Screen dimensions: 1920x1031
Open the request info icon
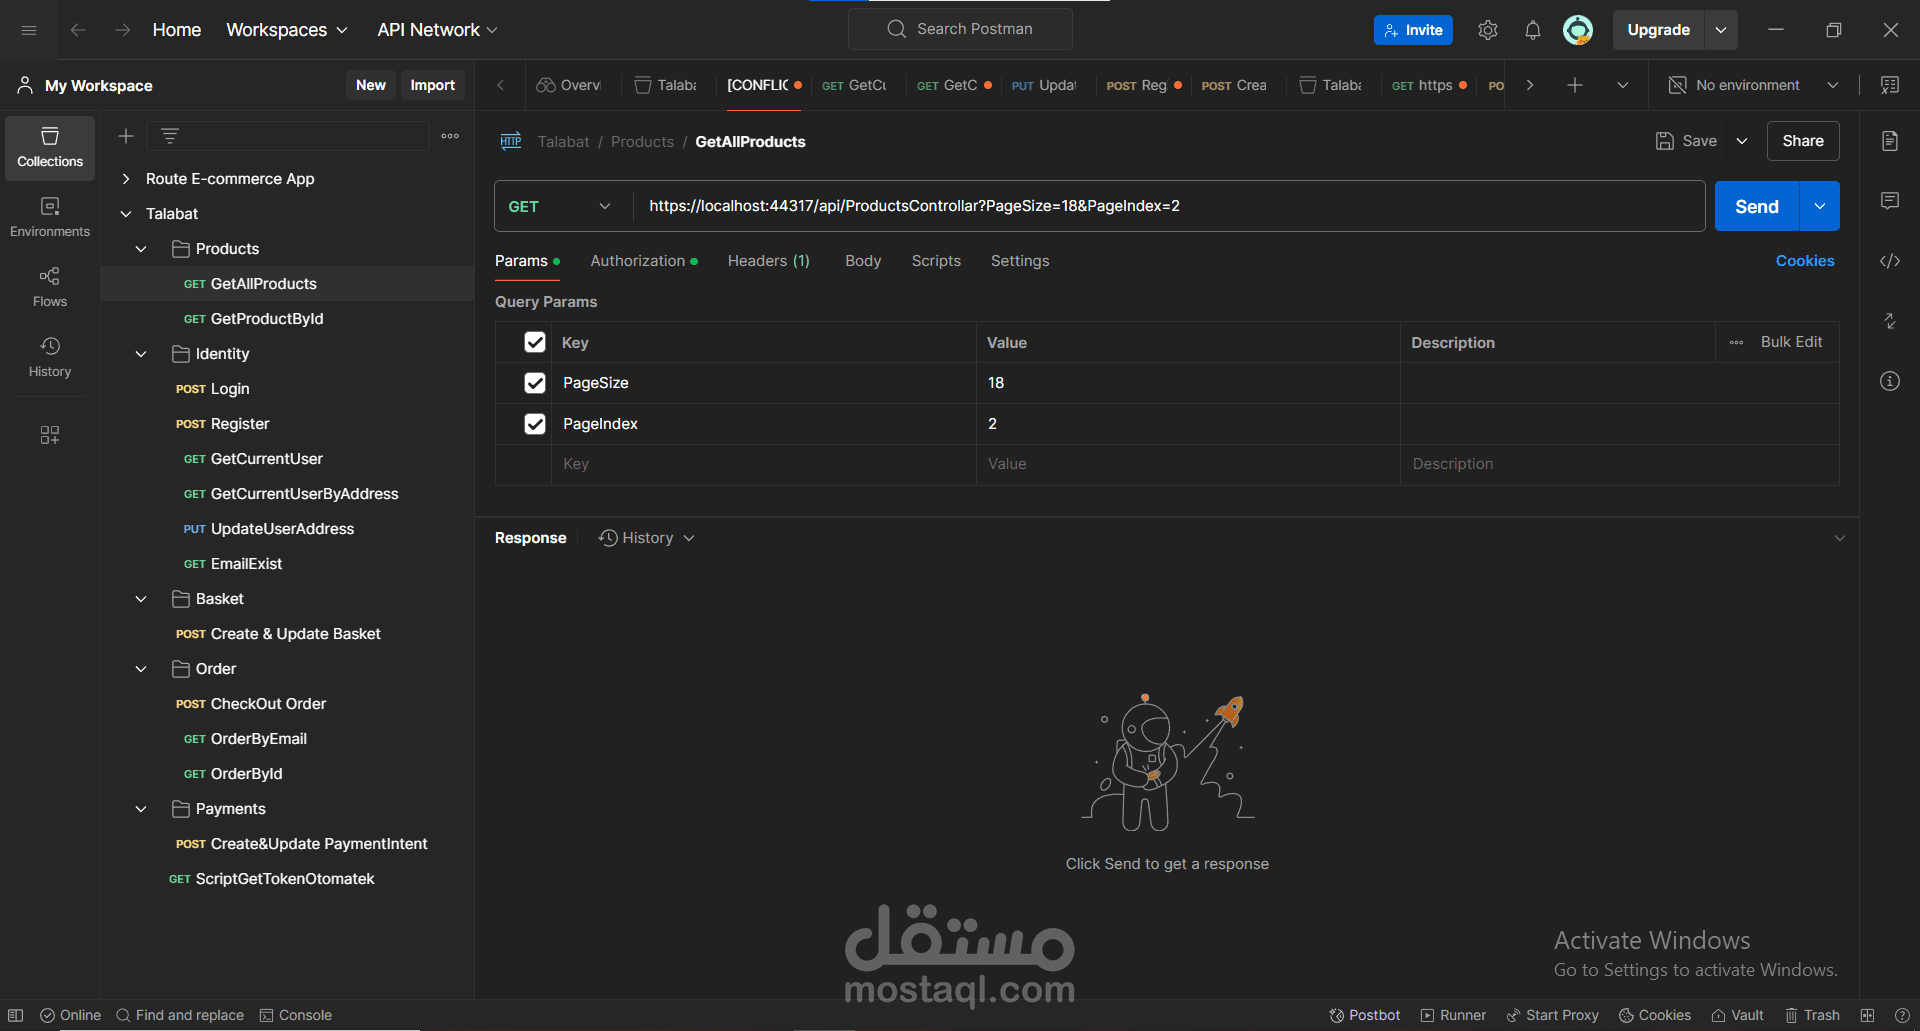point(1890,381)
